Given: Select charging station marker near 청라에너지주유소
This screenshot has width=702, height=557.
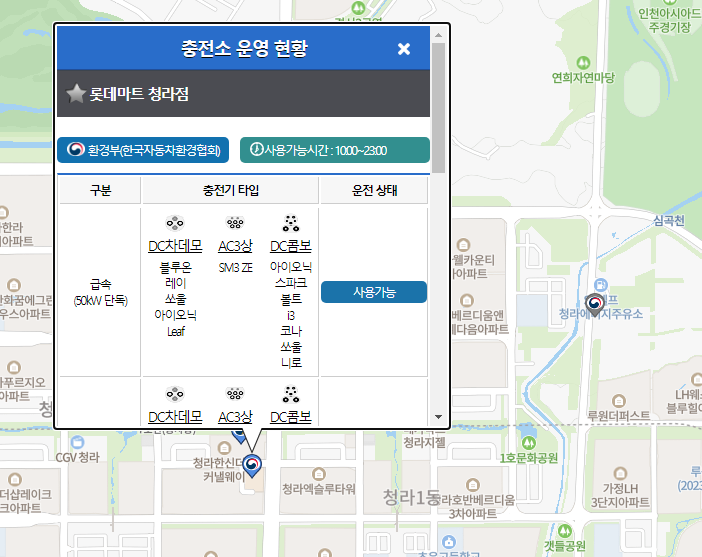Looking at the screenshot, I should (595, 305).
